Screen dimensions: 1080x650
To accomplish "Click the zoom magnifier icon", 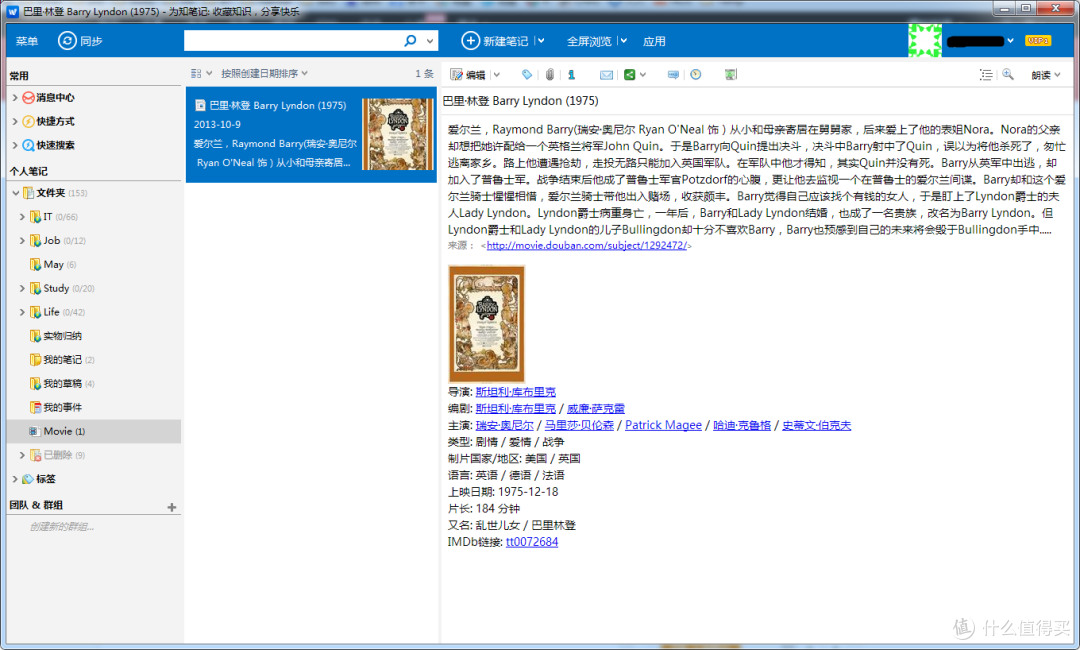I will 1008,74.
